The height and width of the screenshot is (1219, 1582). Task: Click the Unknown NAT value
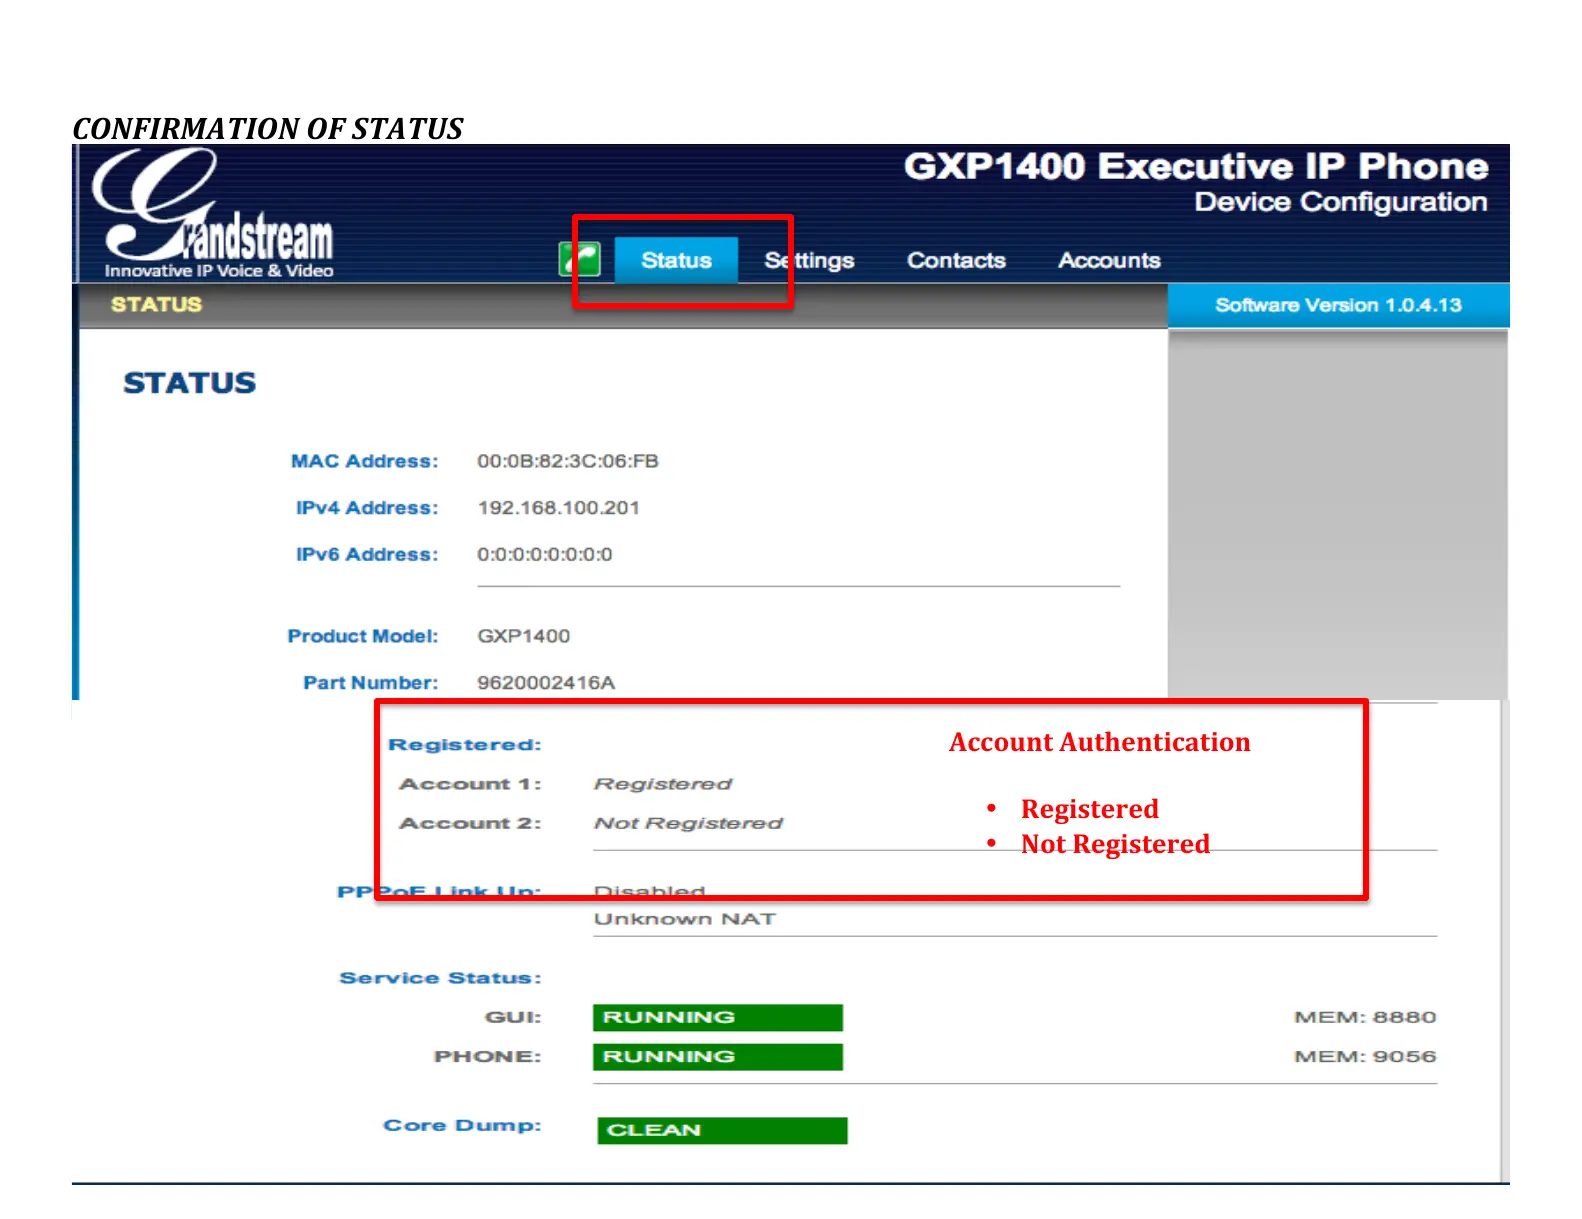point(685,919)
